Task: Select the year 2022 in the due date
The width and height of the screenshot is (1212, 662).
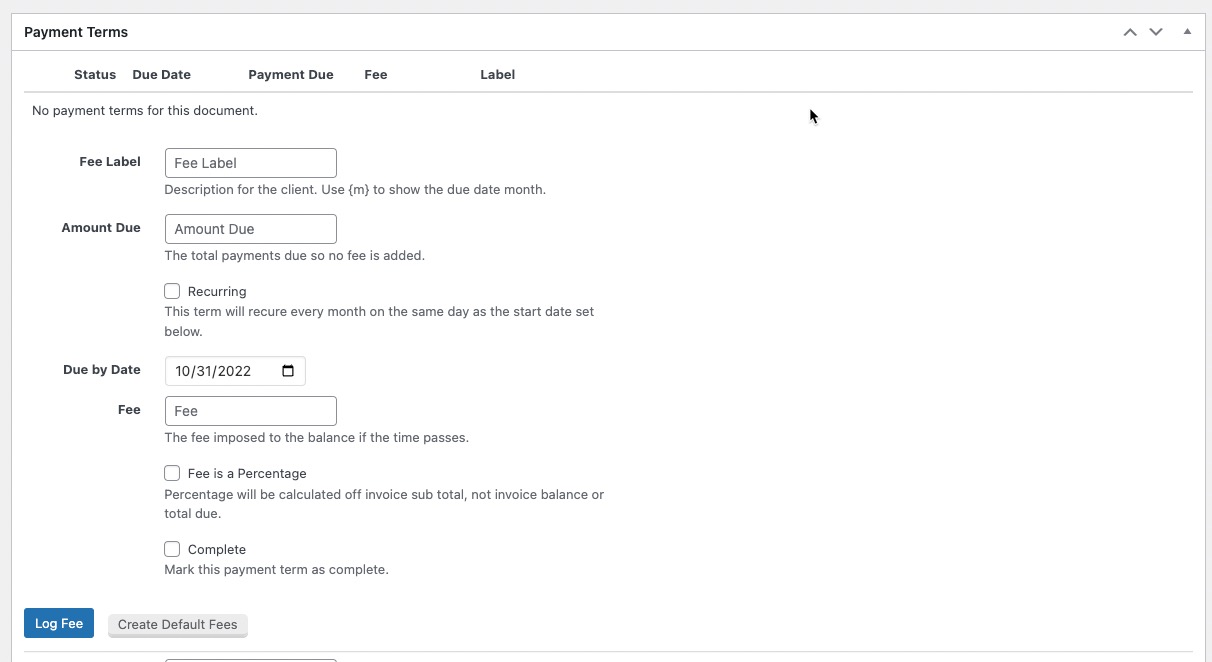Action: [234, 371]
